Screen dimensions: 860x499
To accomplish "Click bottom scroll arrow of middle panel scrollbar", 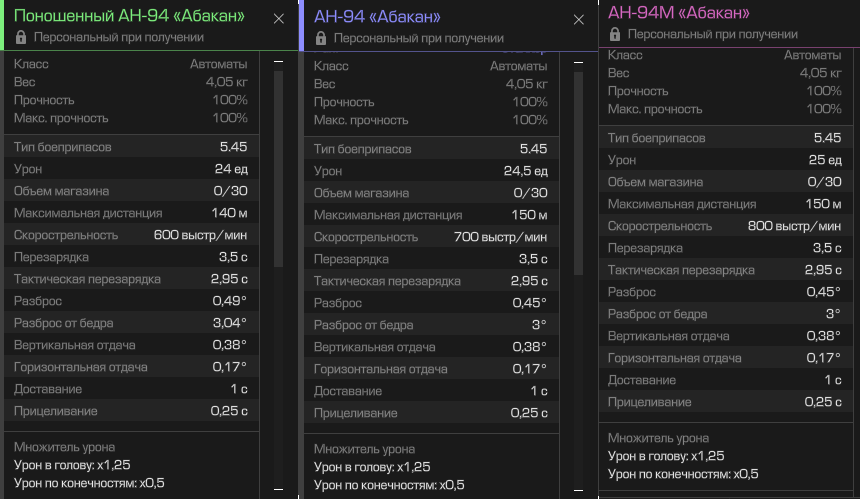I will pyautogui.click(x=578, y=490).
